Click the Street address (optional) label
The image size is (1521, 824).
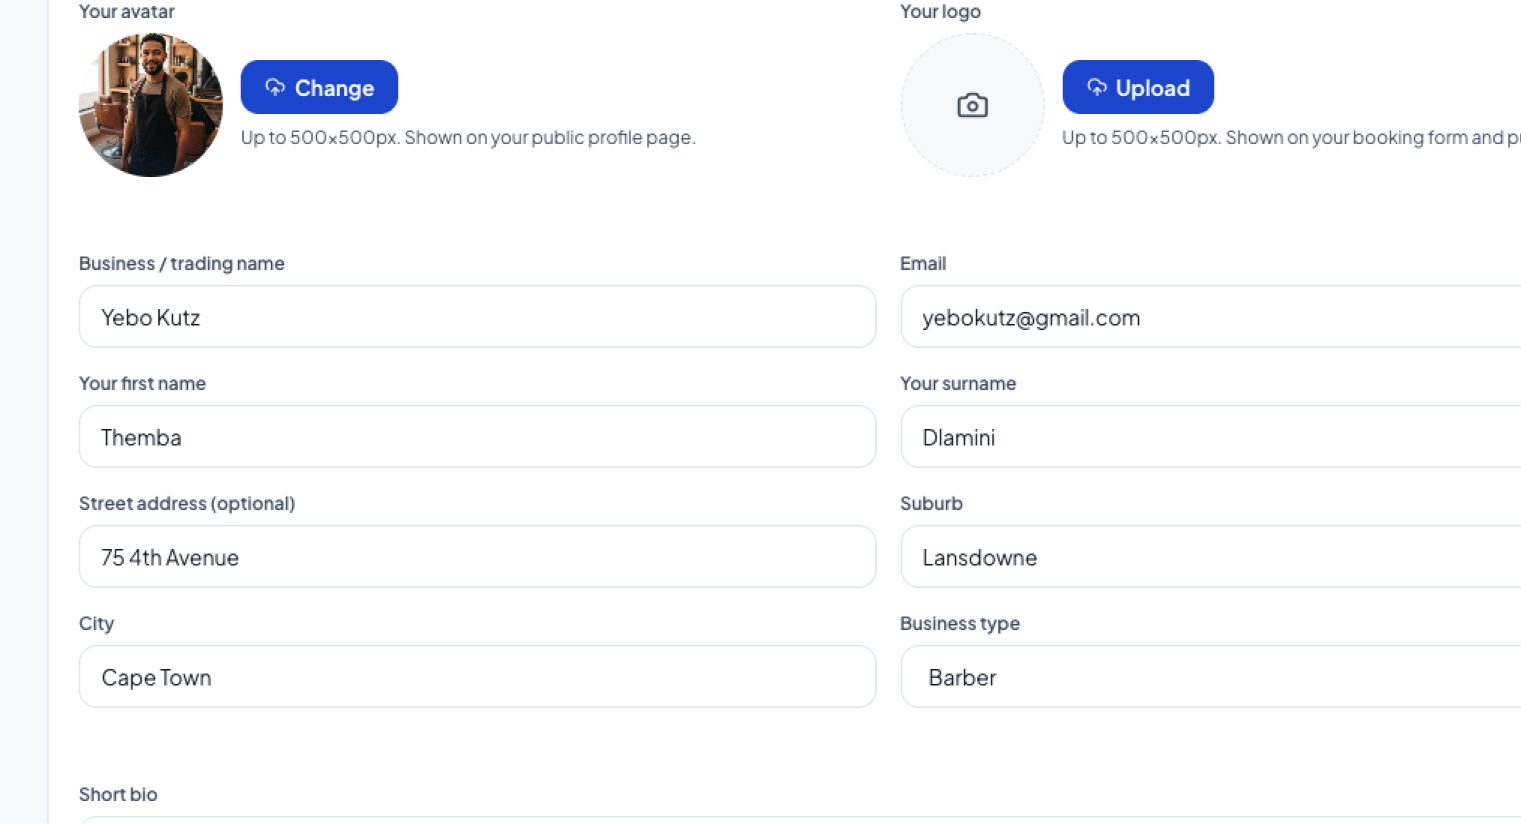(x=187, y=503)
